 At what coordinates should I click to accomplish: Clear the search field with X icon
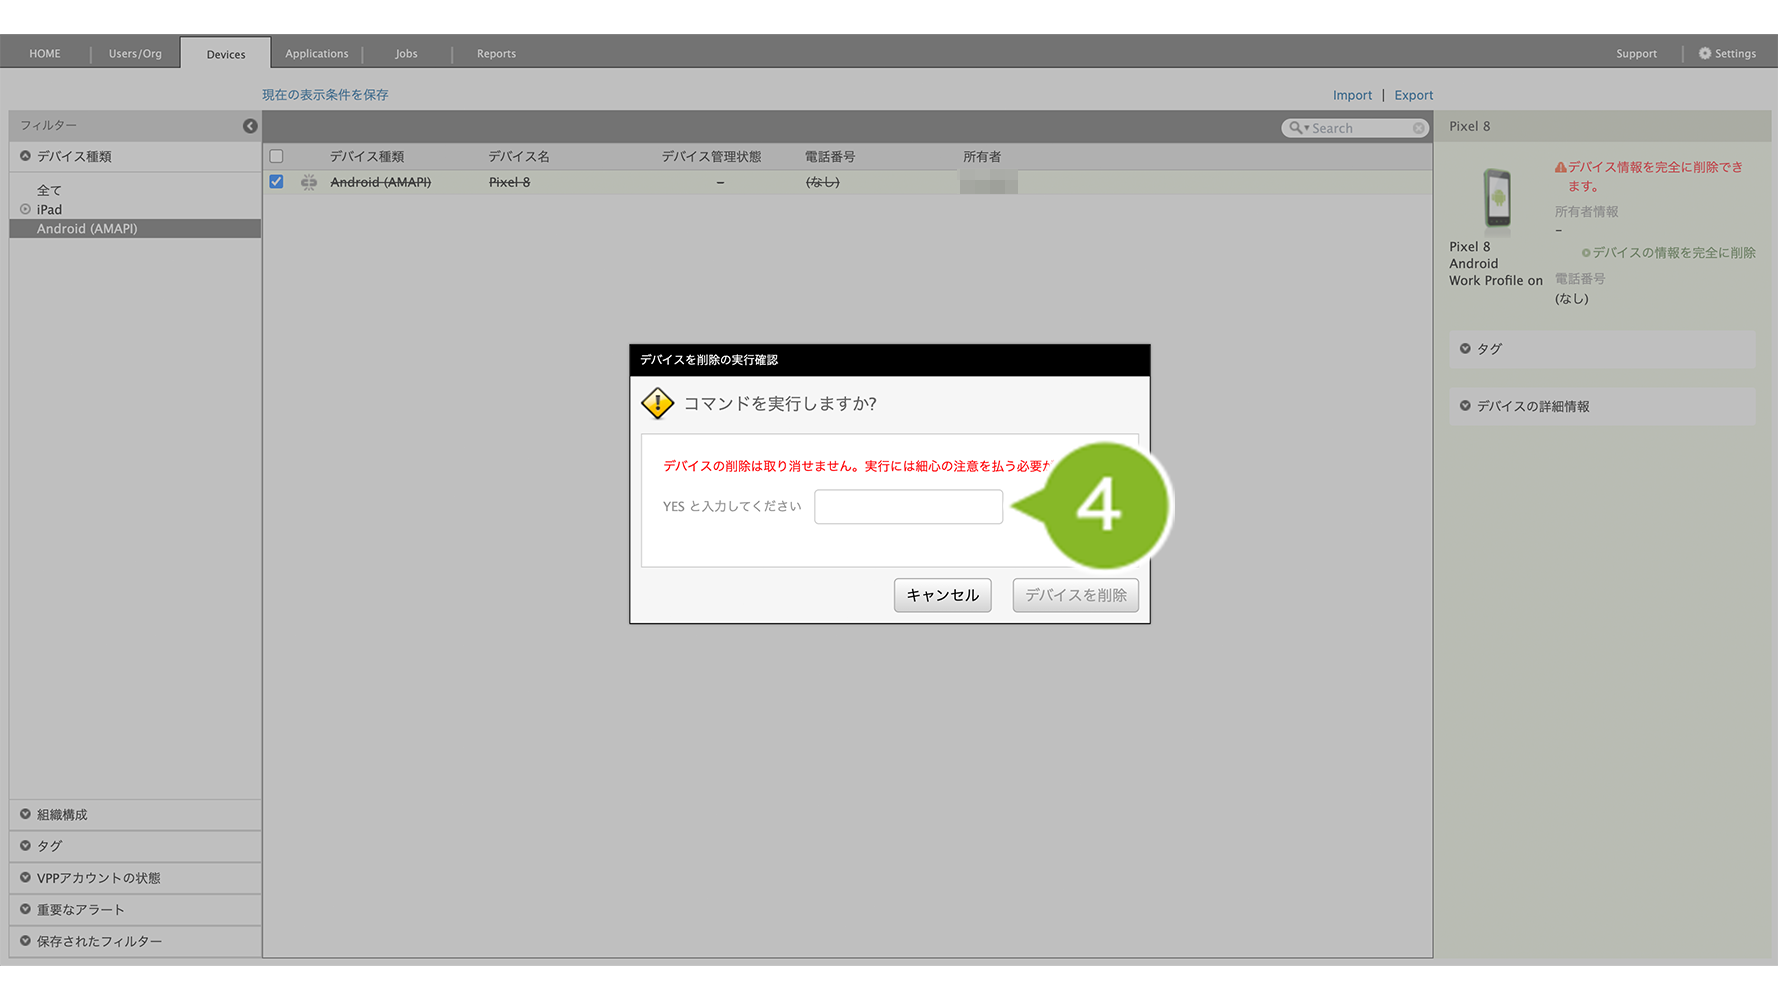click(1419, 128)
